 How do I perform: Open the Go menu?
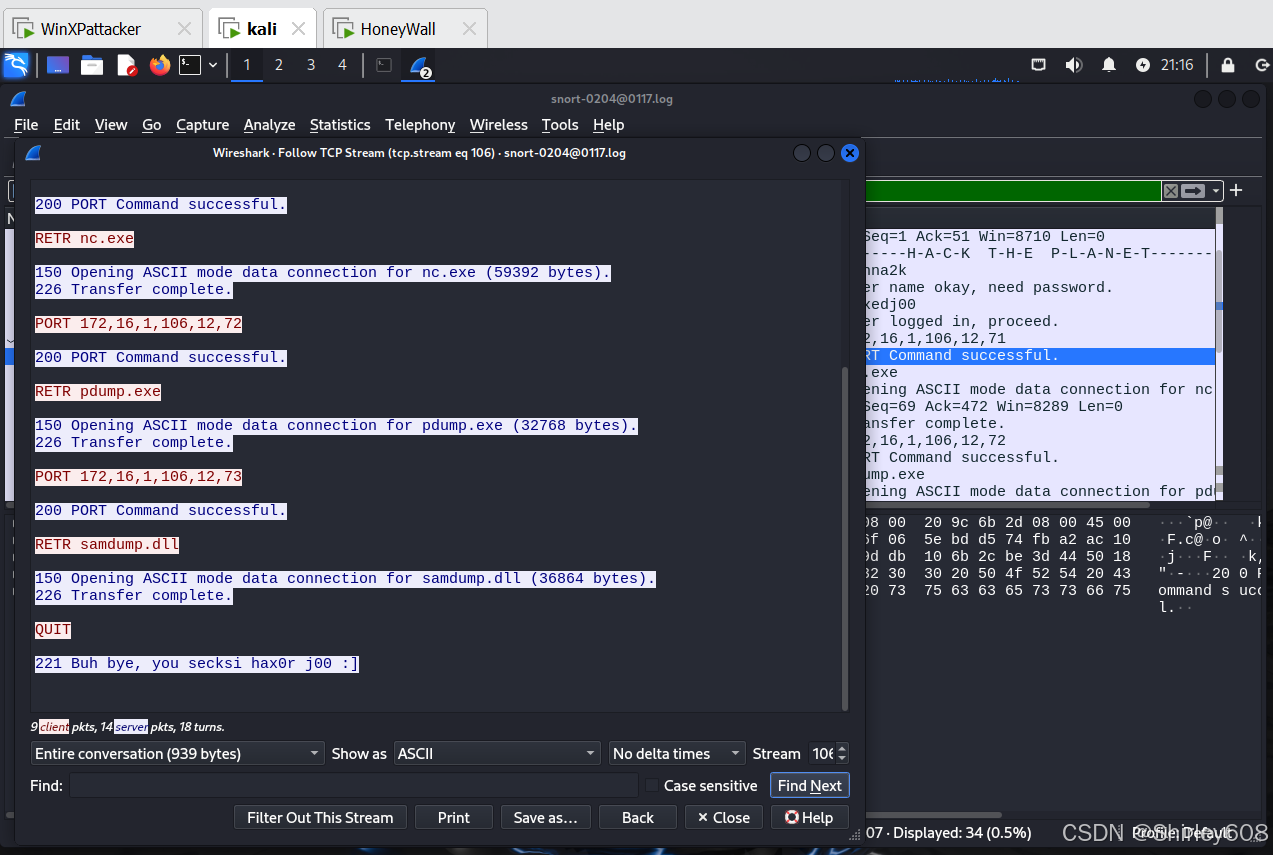pyautogui.click(x=152, y=125)
